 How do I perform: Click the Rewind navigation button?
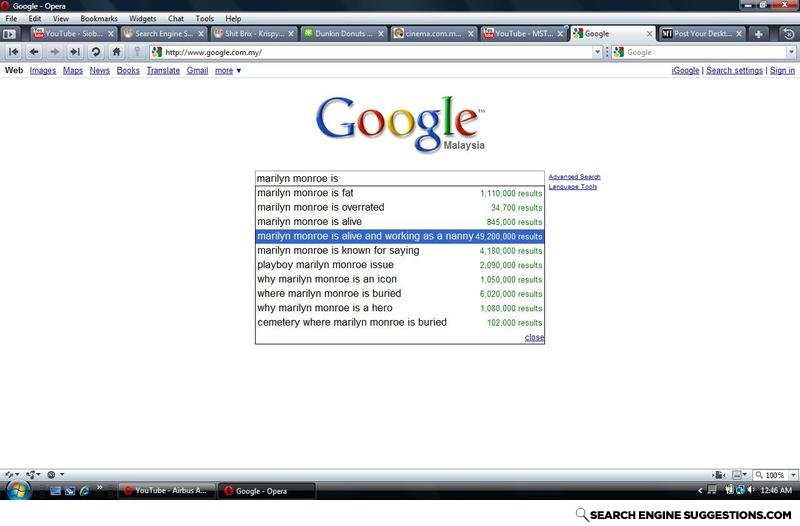click(x=14, y=52)
